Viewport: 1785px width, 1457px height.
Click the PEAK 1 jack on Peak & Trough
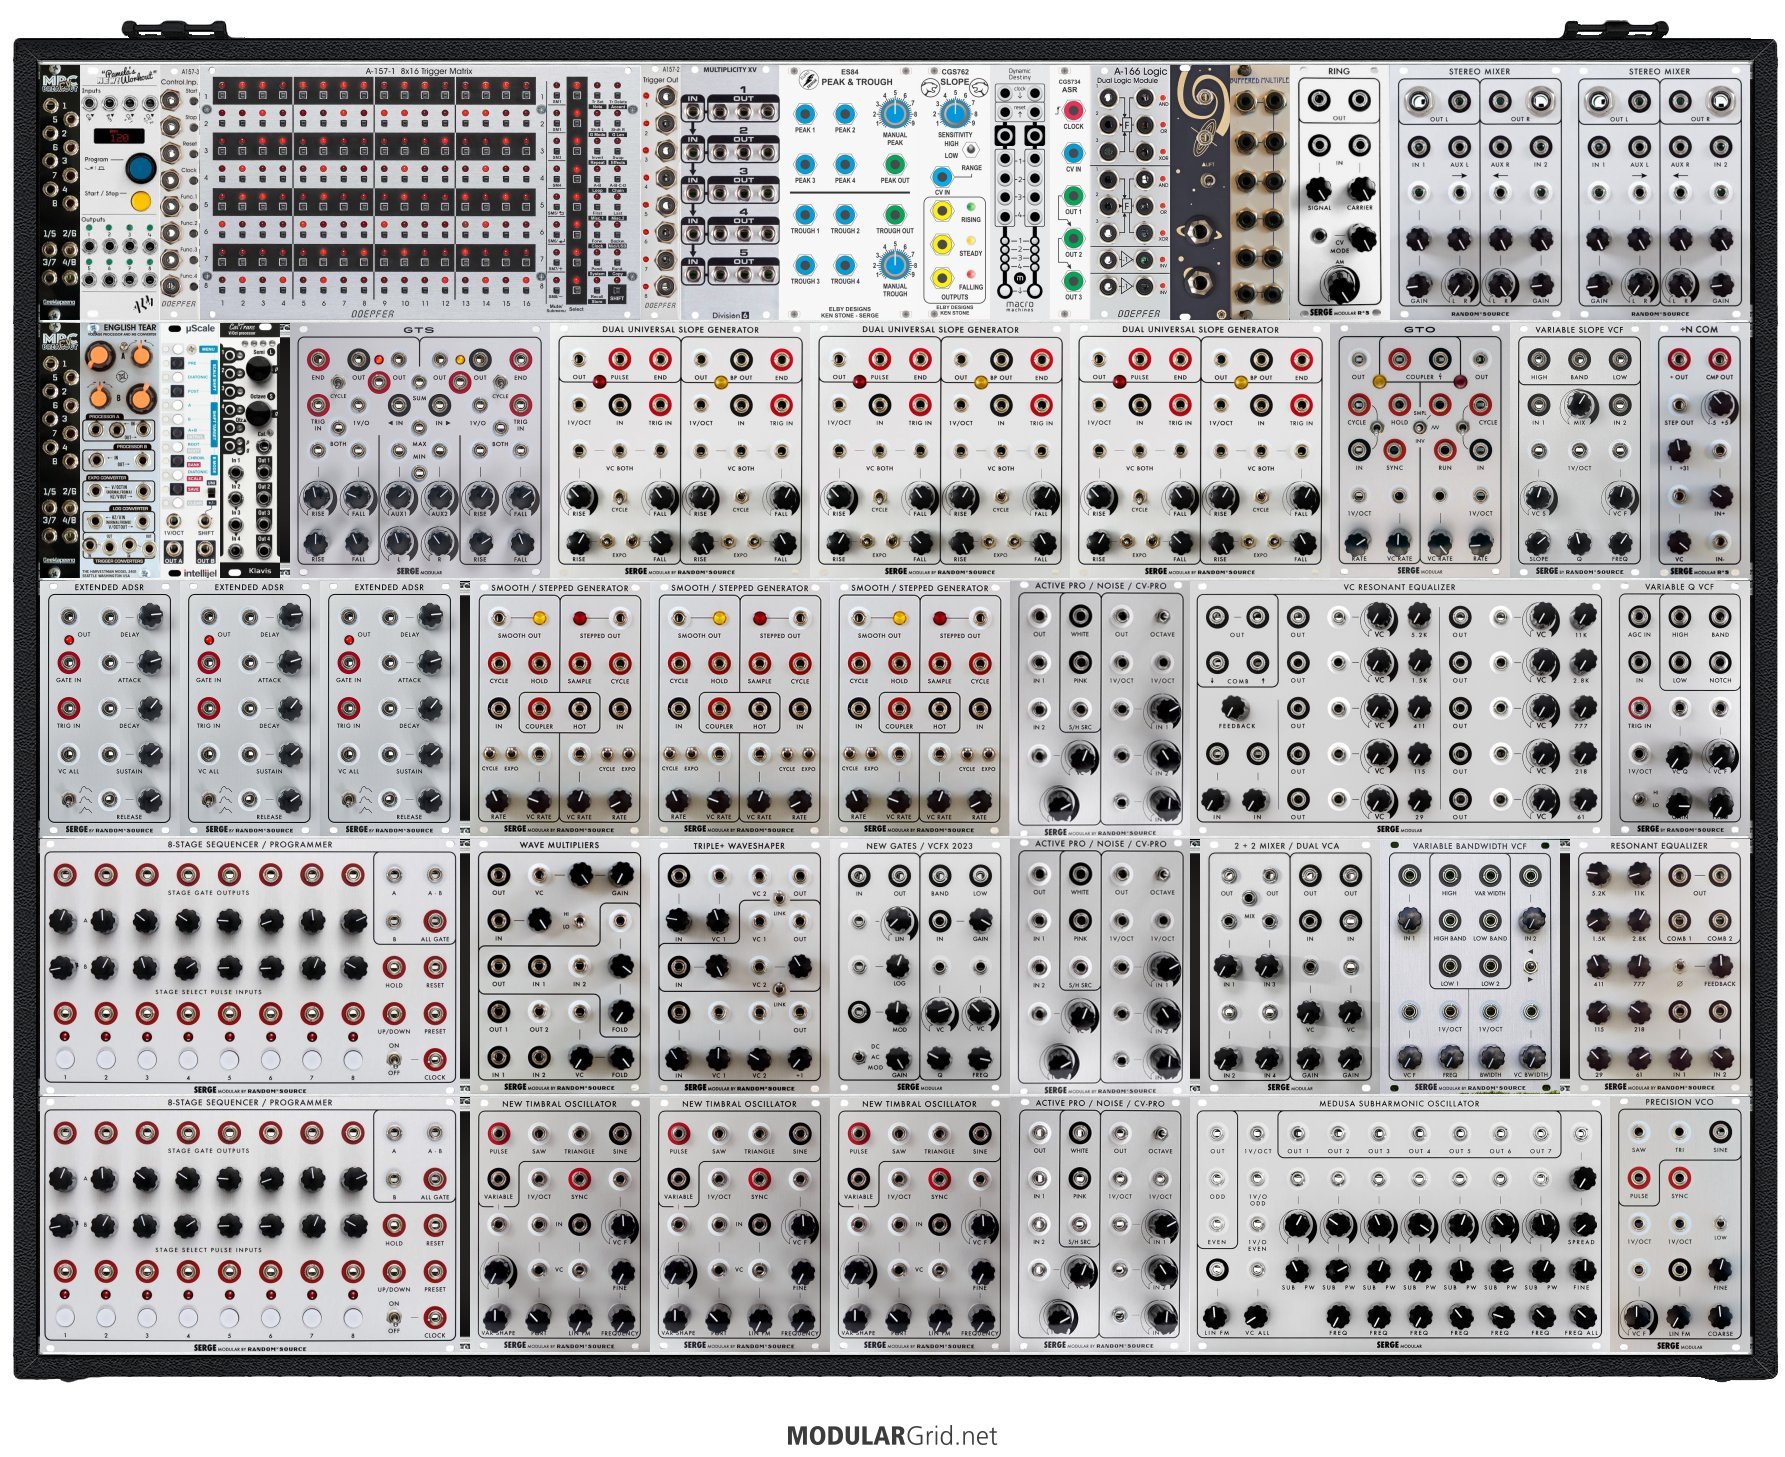tap(804, 113)
